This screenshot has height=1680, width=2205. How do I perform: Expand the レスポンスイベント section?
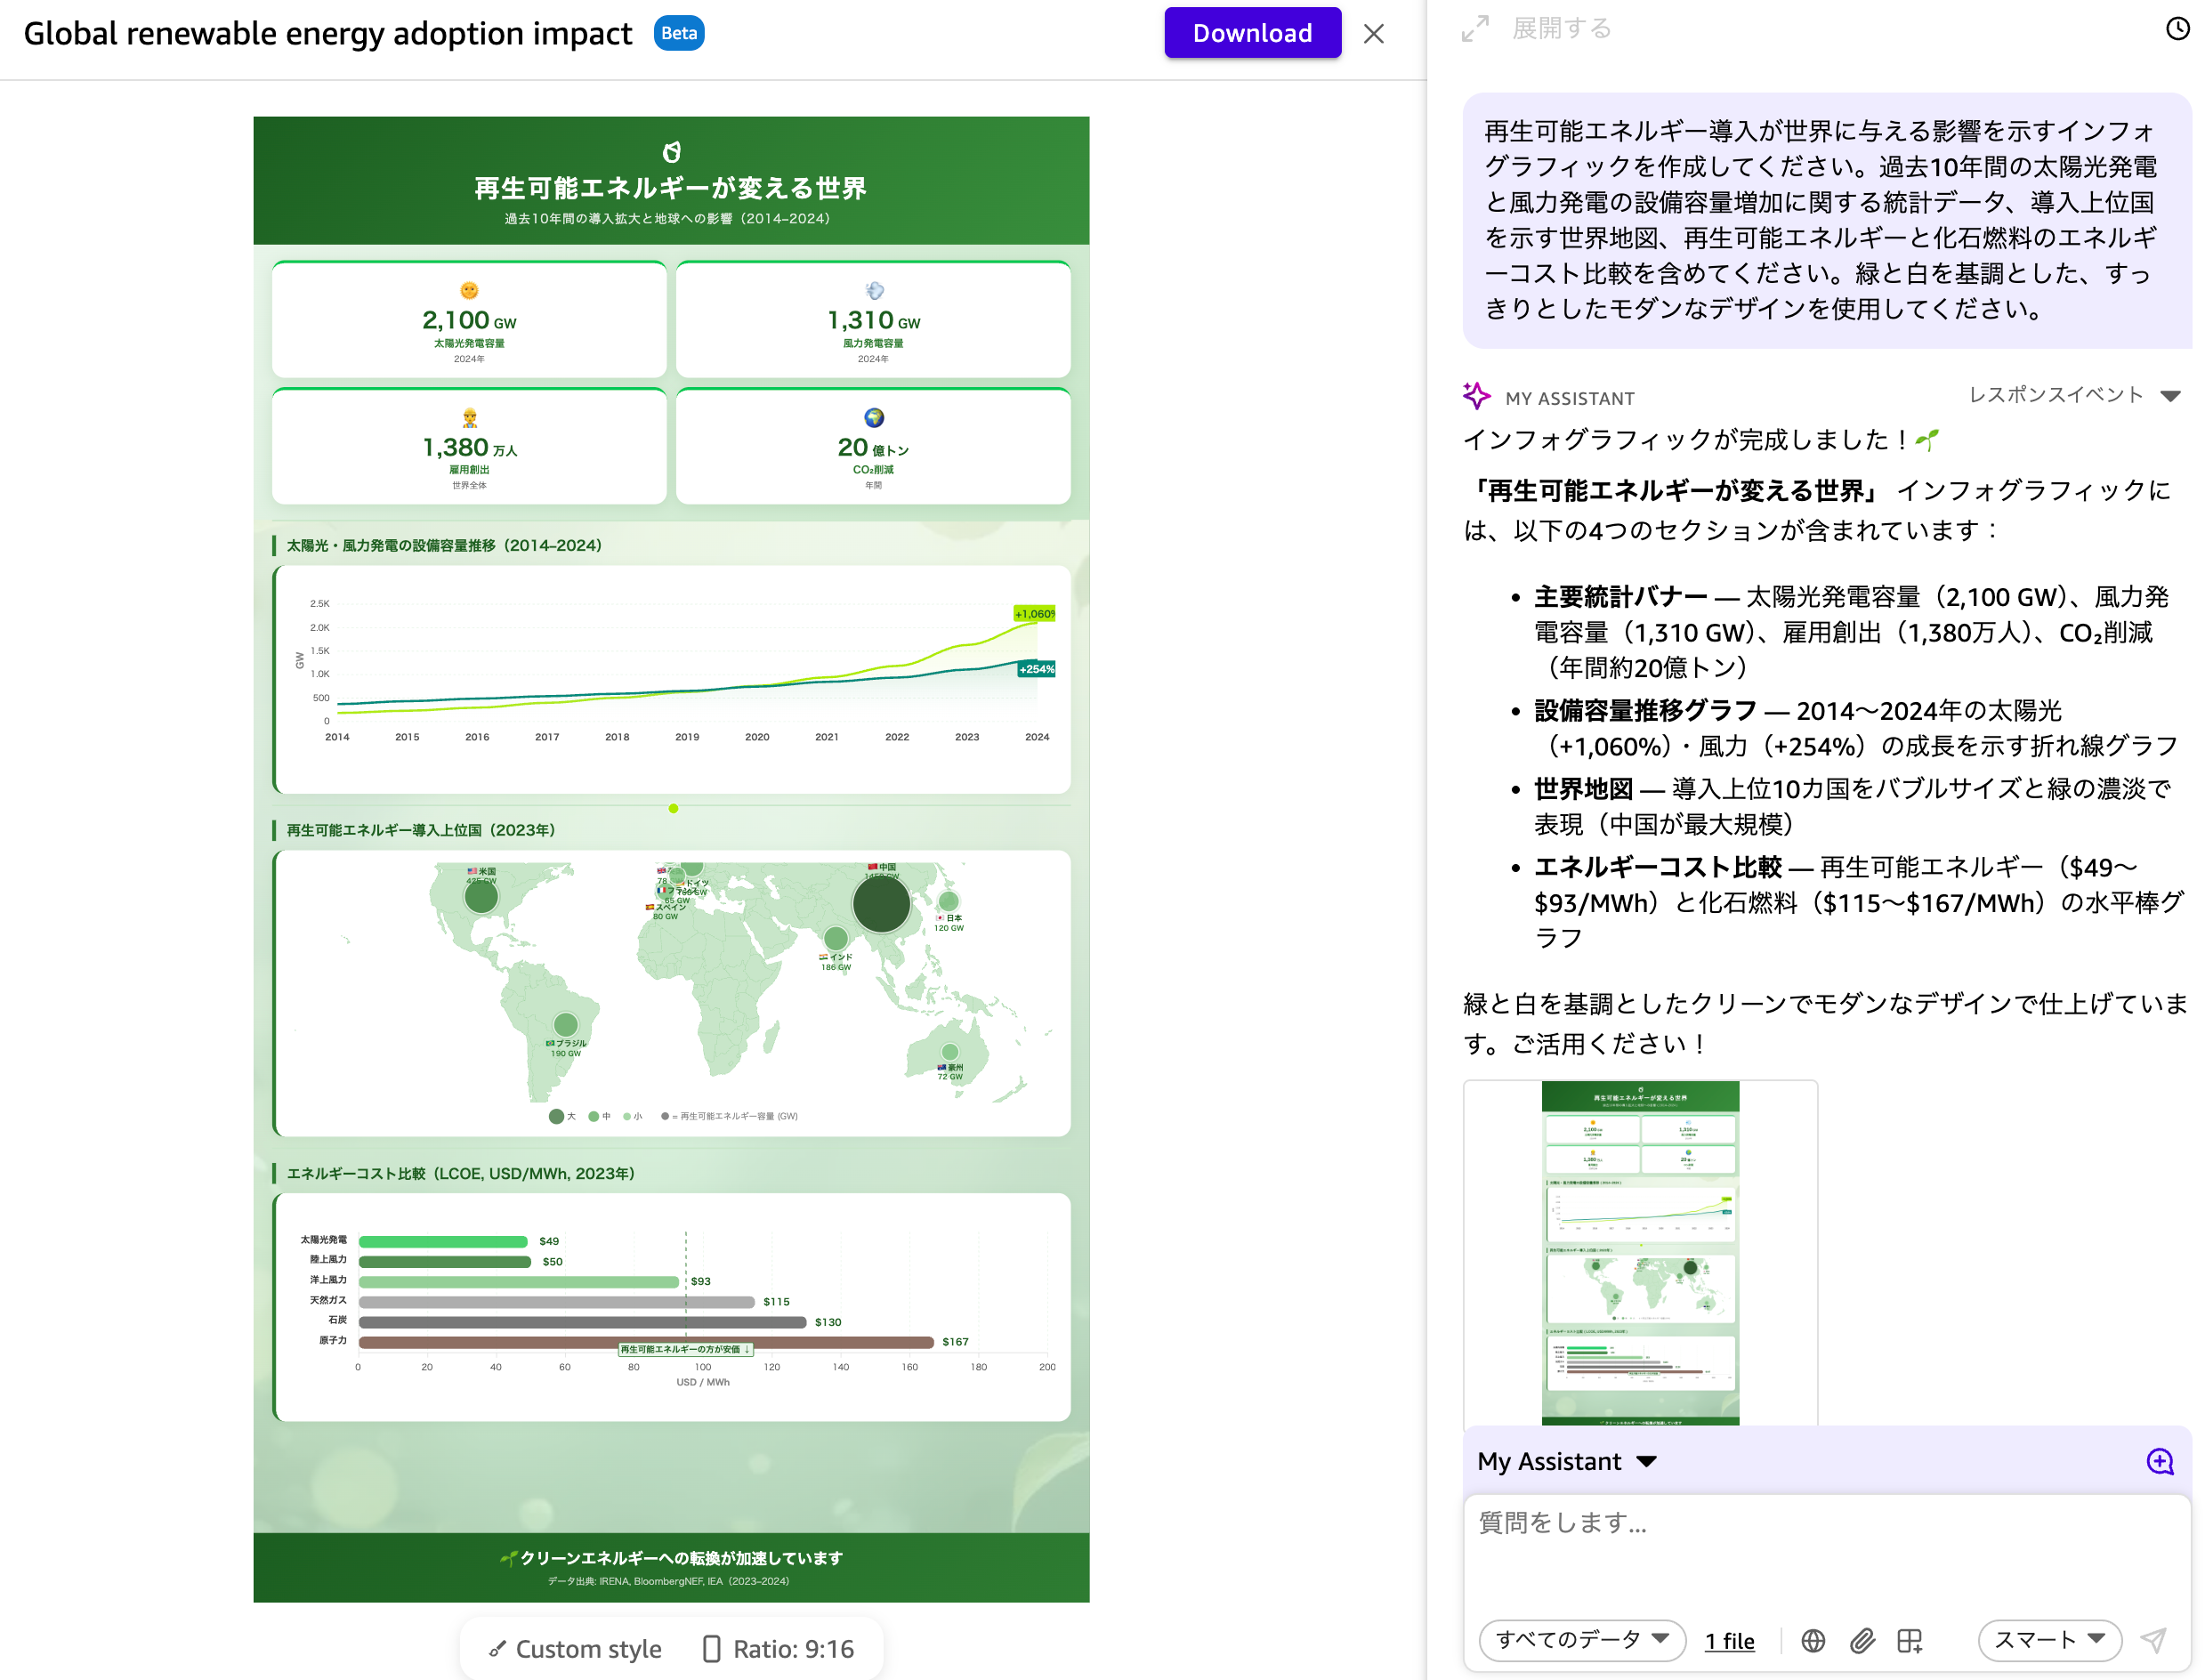(2073, 395)
